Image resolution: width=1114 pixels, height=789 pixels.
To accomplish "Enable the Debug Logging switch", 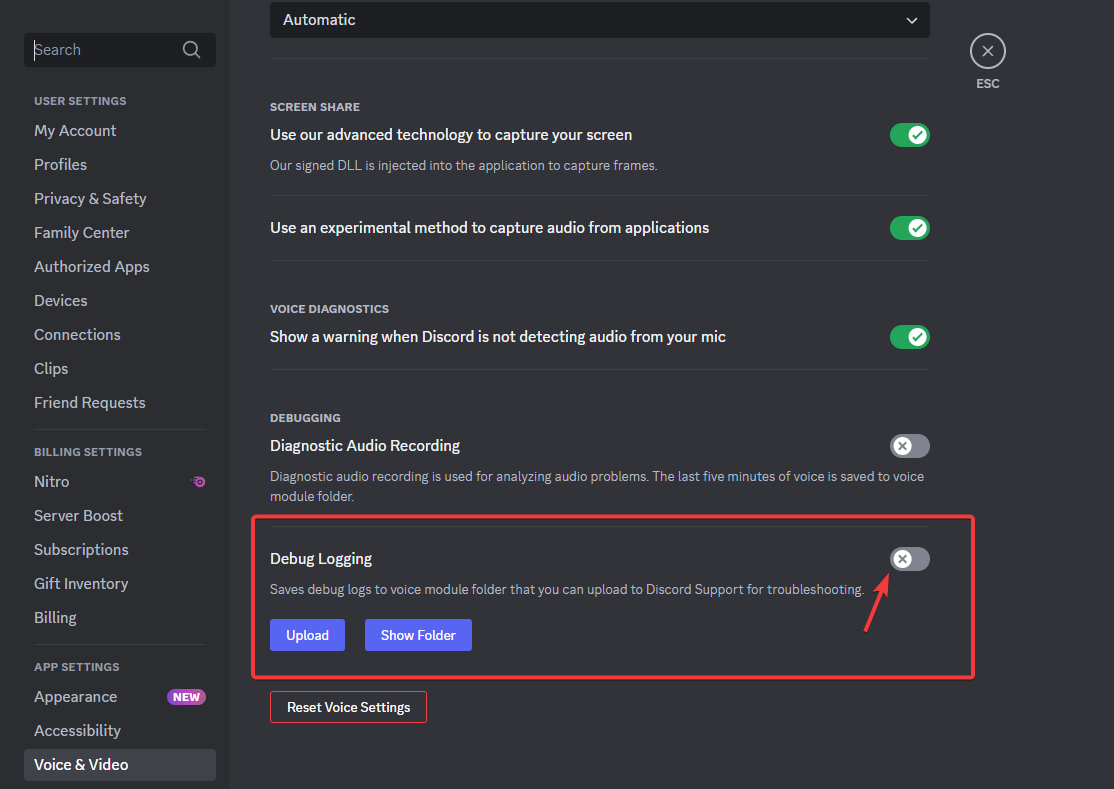I will coord(909,559).
